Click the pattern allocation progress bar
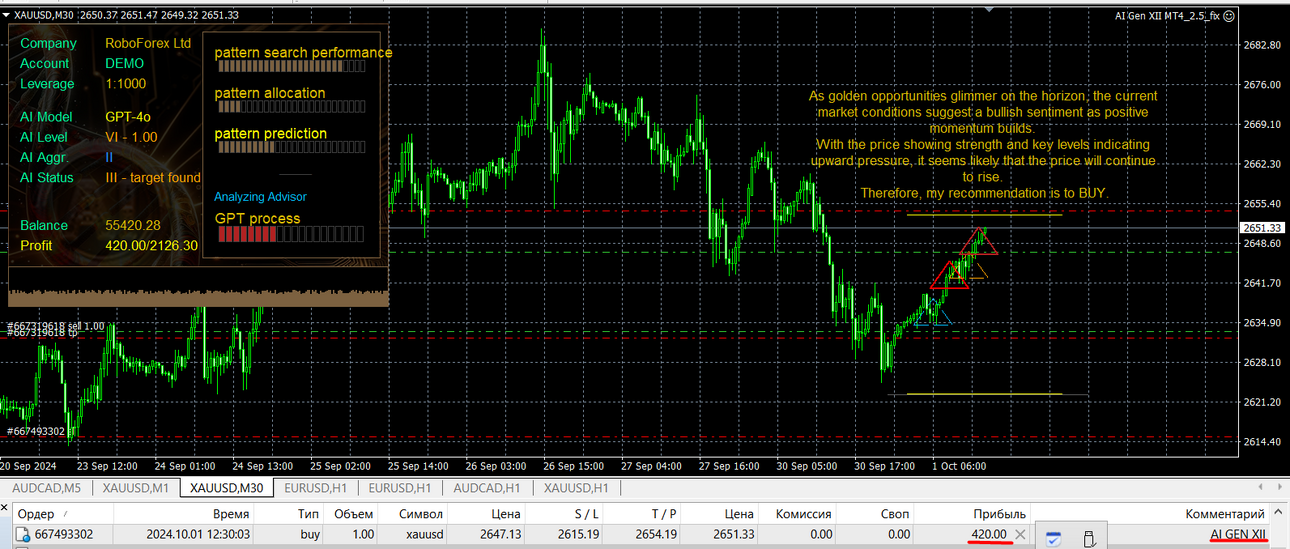1290x549 pixels. pyautogui.click(x=291, y=106)
